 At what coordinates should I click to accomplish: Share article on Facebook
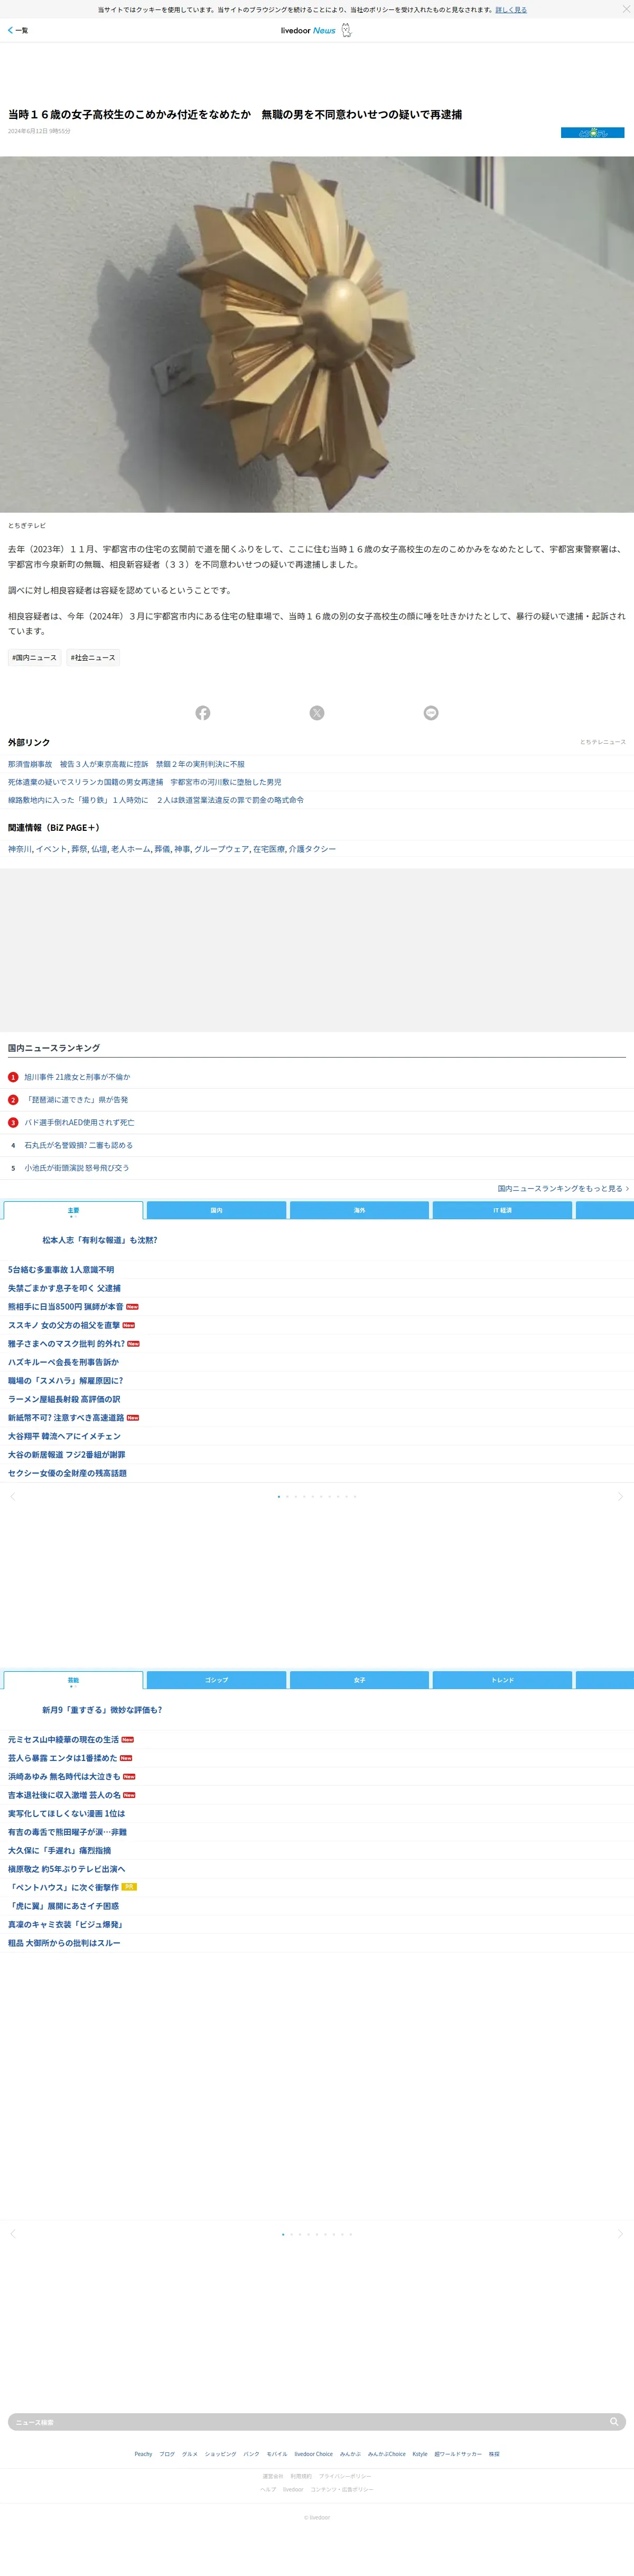click(203, 713)
